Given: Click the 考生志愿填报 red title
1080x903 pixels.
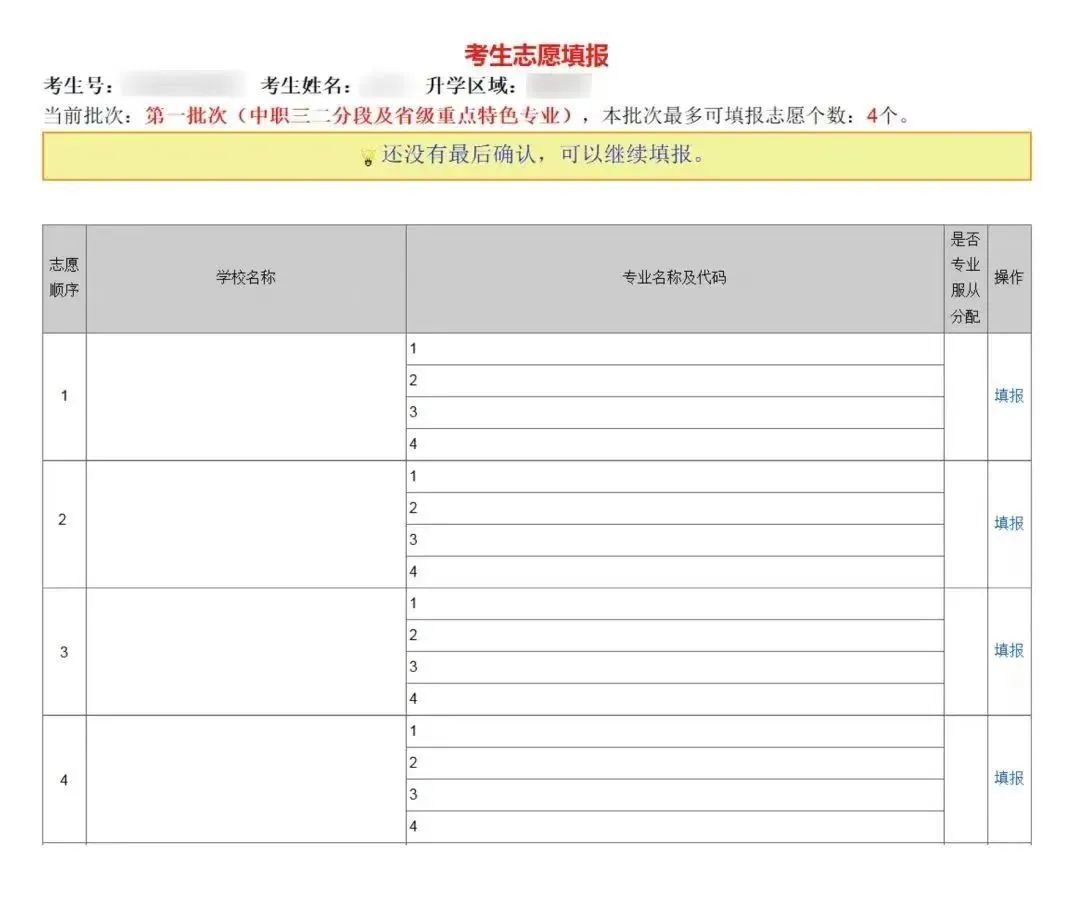Looking at the screenshot, I should tap(536, 55).
